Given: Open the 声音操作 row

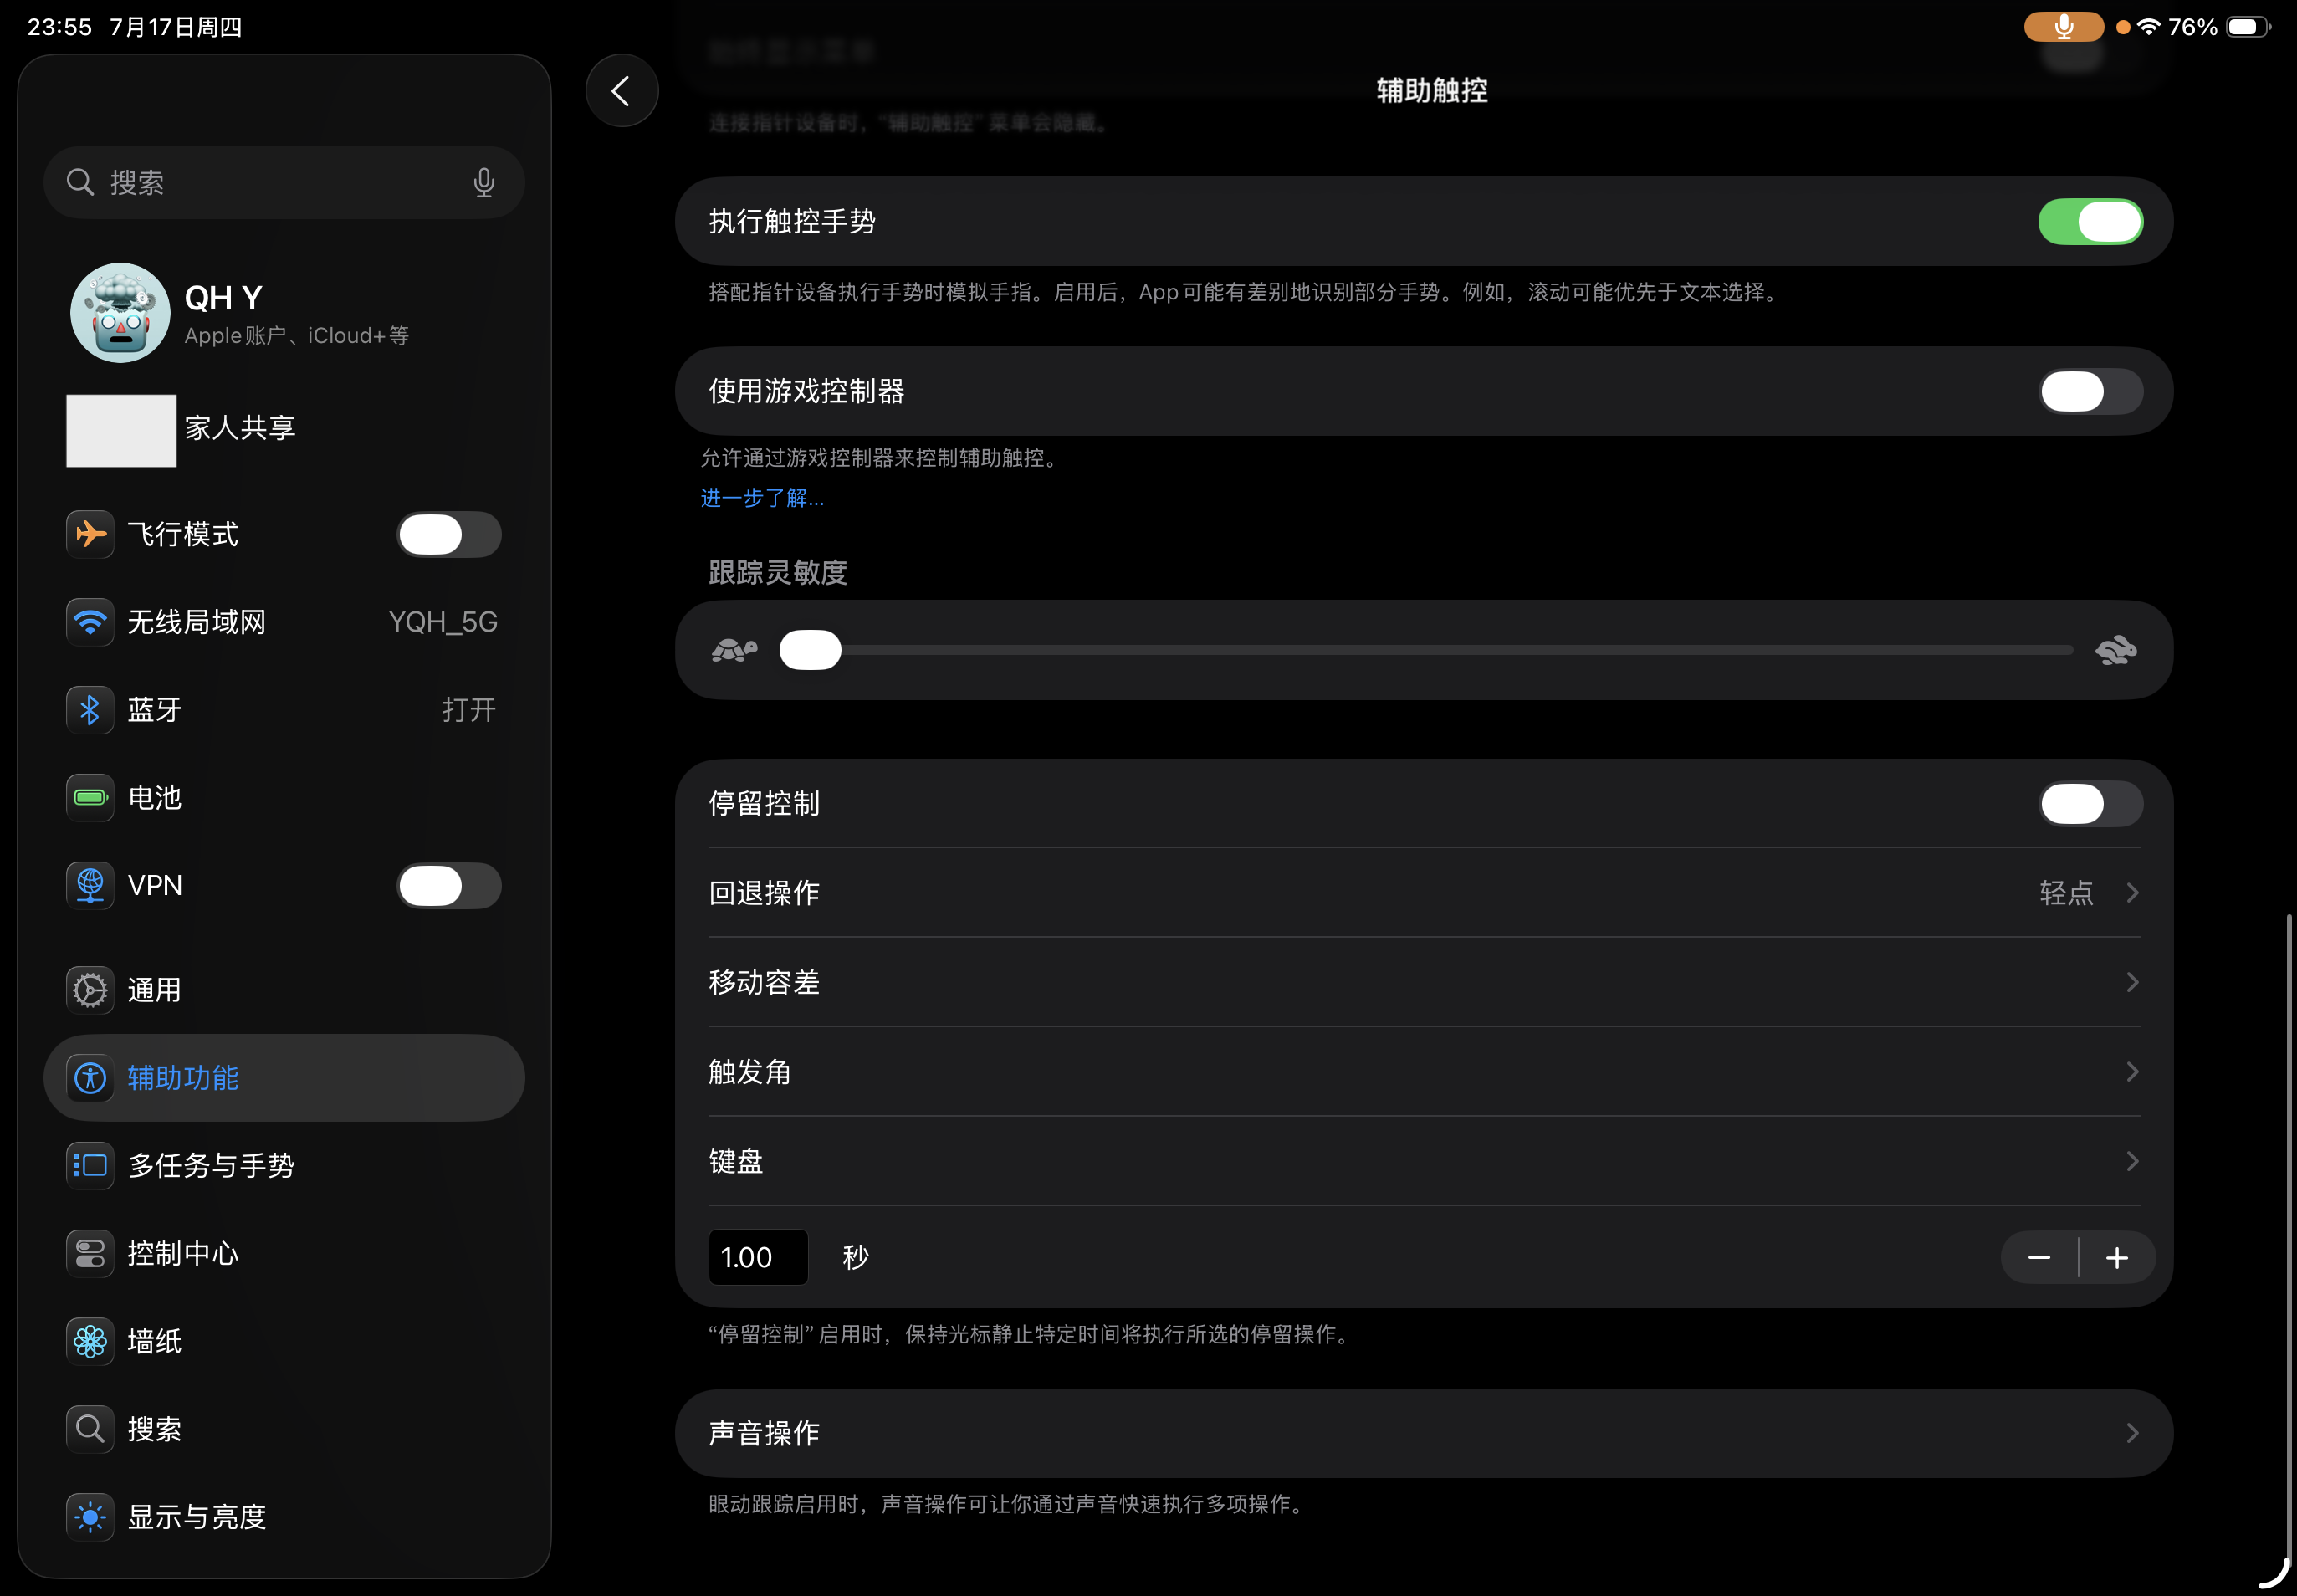Looking at the screenshot, I should [1423, 1433].
